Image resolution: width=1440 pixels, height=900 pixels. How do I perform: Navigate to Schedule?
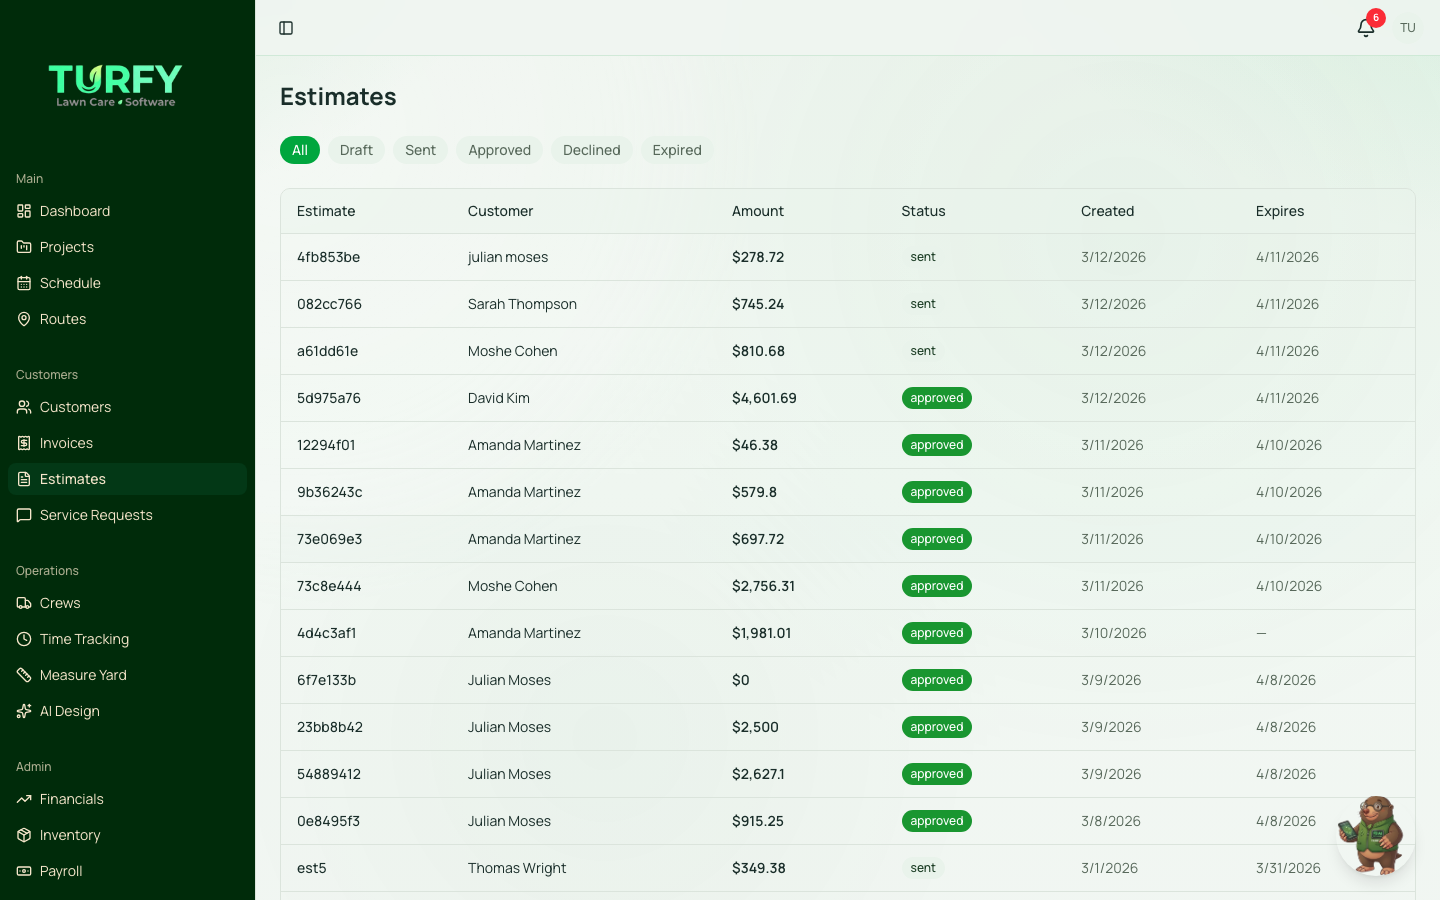pos(127,283)
